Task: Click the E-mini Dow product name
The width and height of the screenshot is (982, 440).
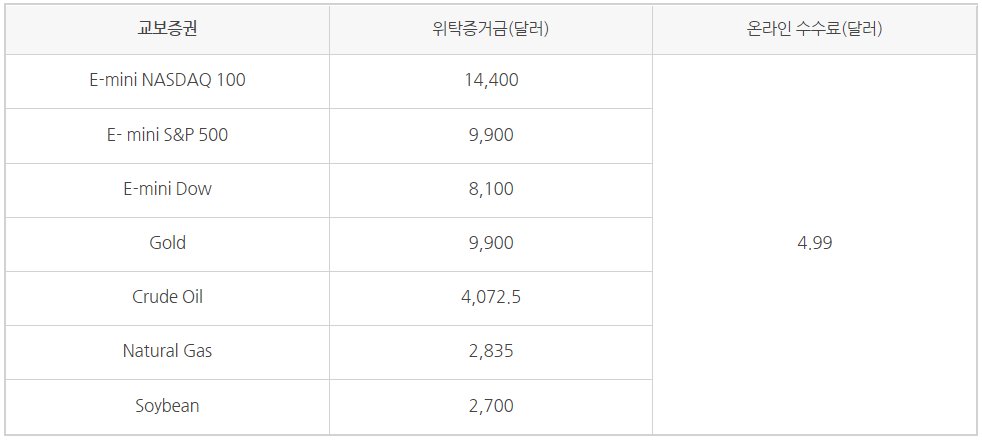Action: coord(167,189)
